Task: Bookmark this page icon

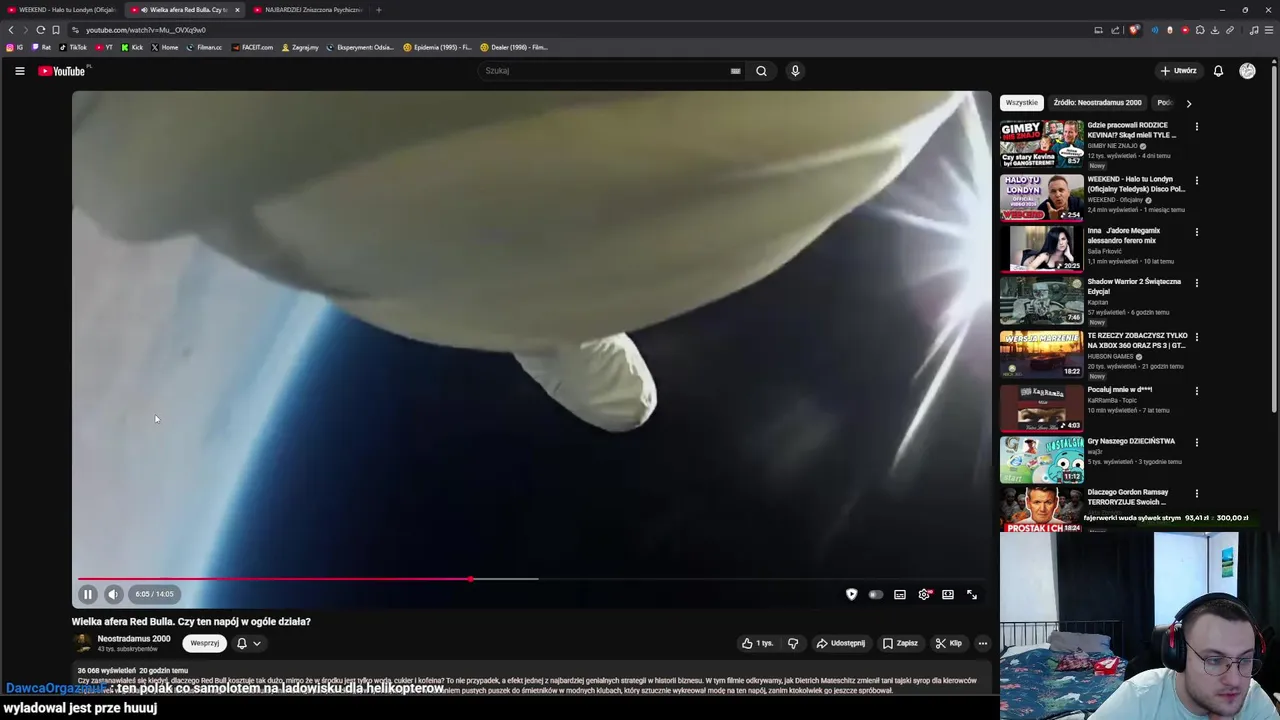Action: click(56, 30)
